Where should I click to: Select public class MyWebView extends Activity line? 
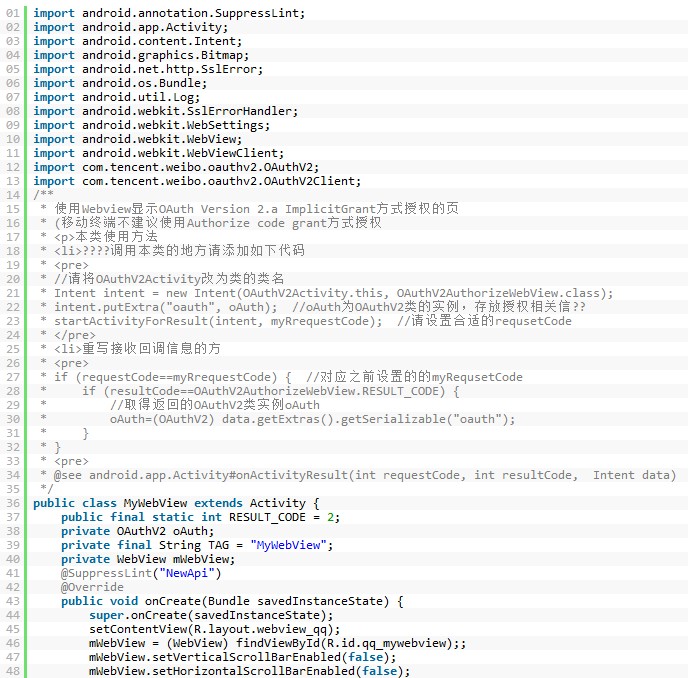pyautogui.click(x=176, y=503)
